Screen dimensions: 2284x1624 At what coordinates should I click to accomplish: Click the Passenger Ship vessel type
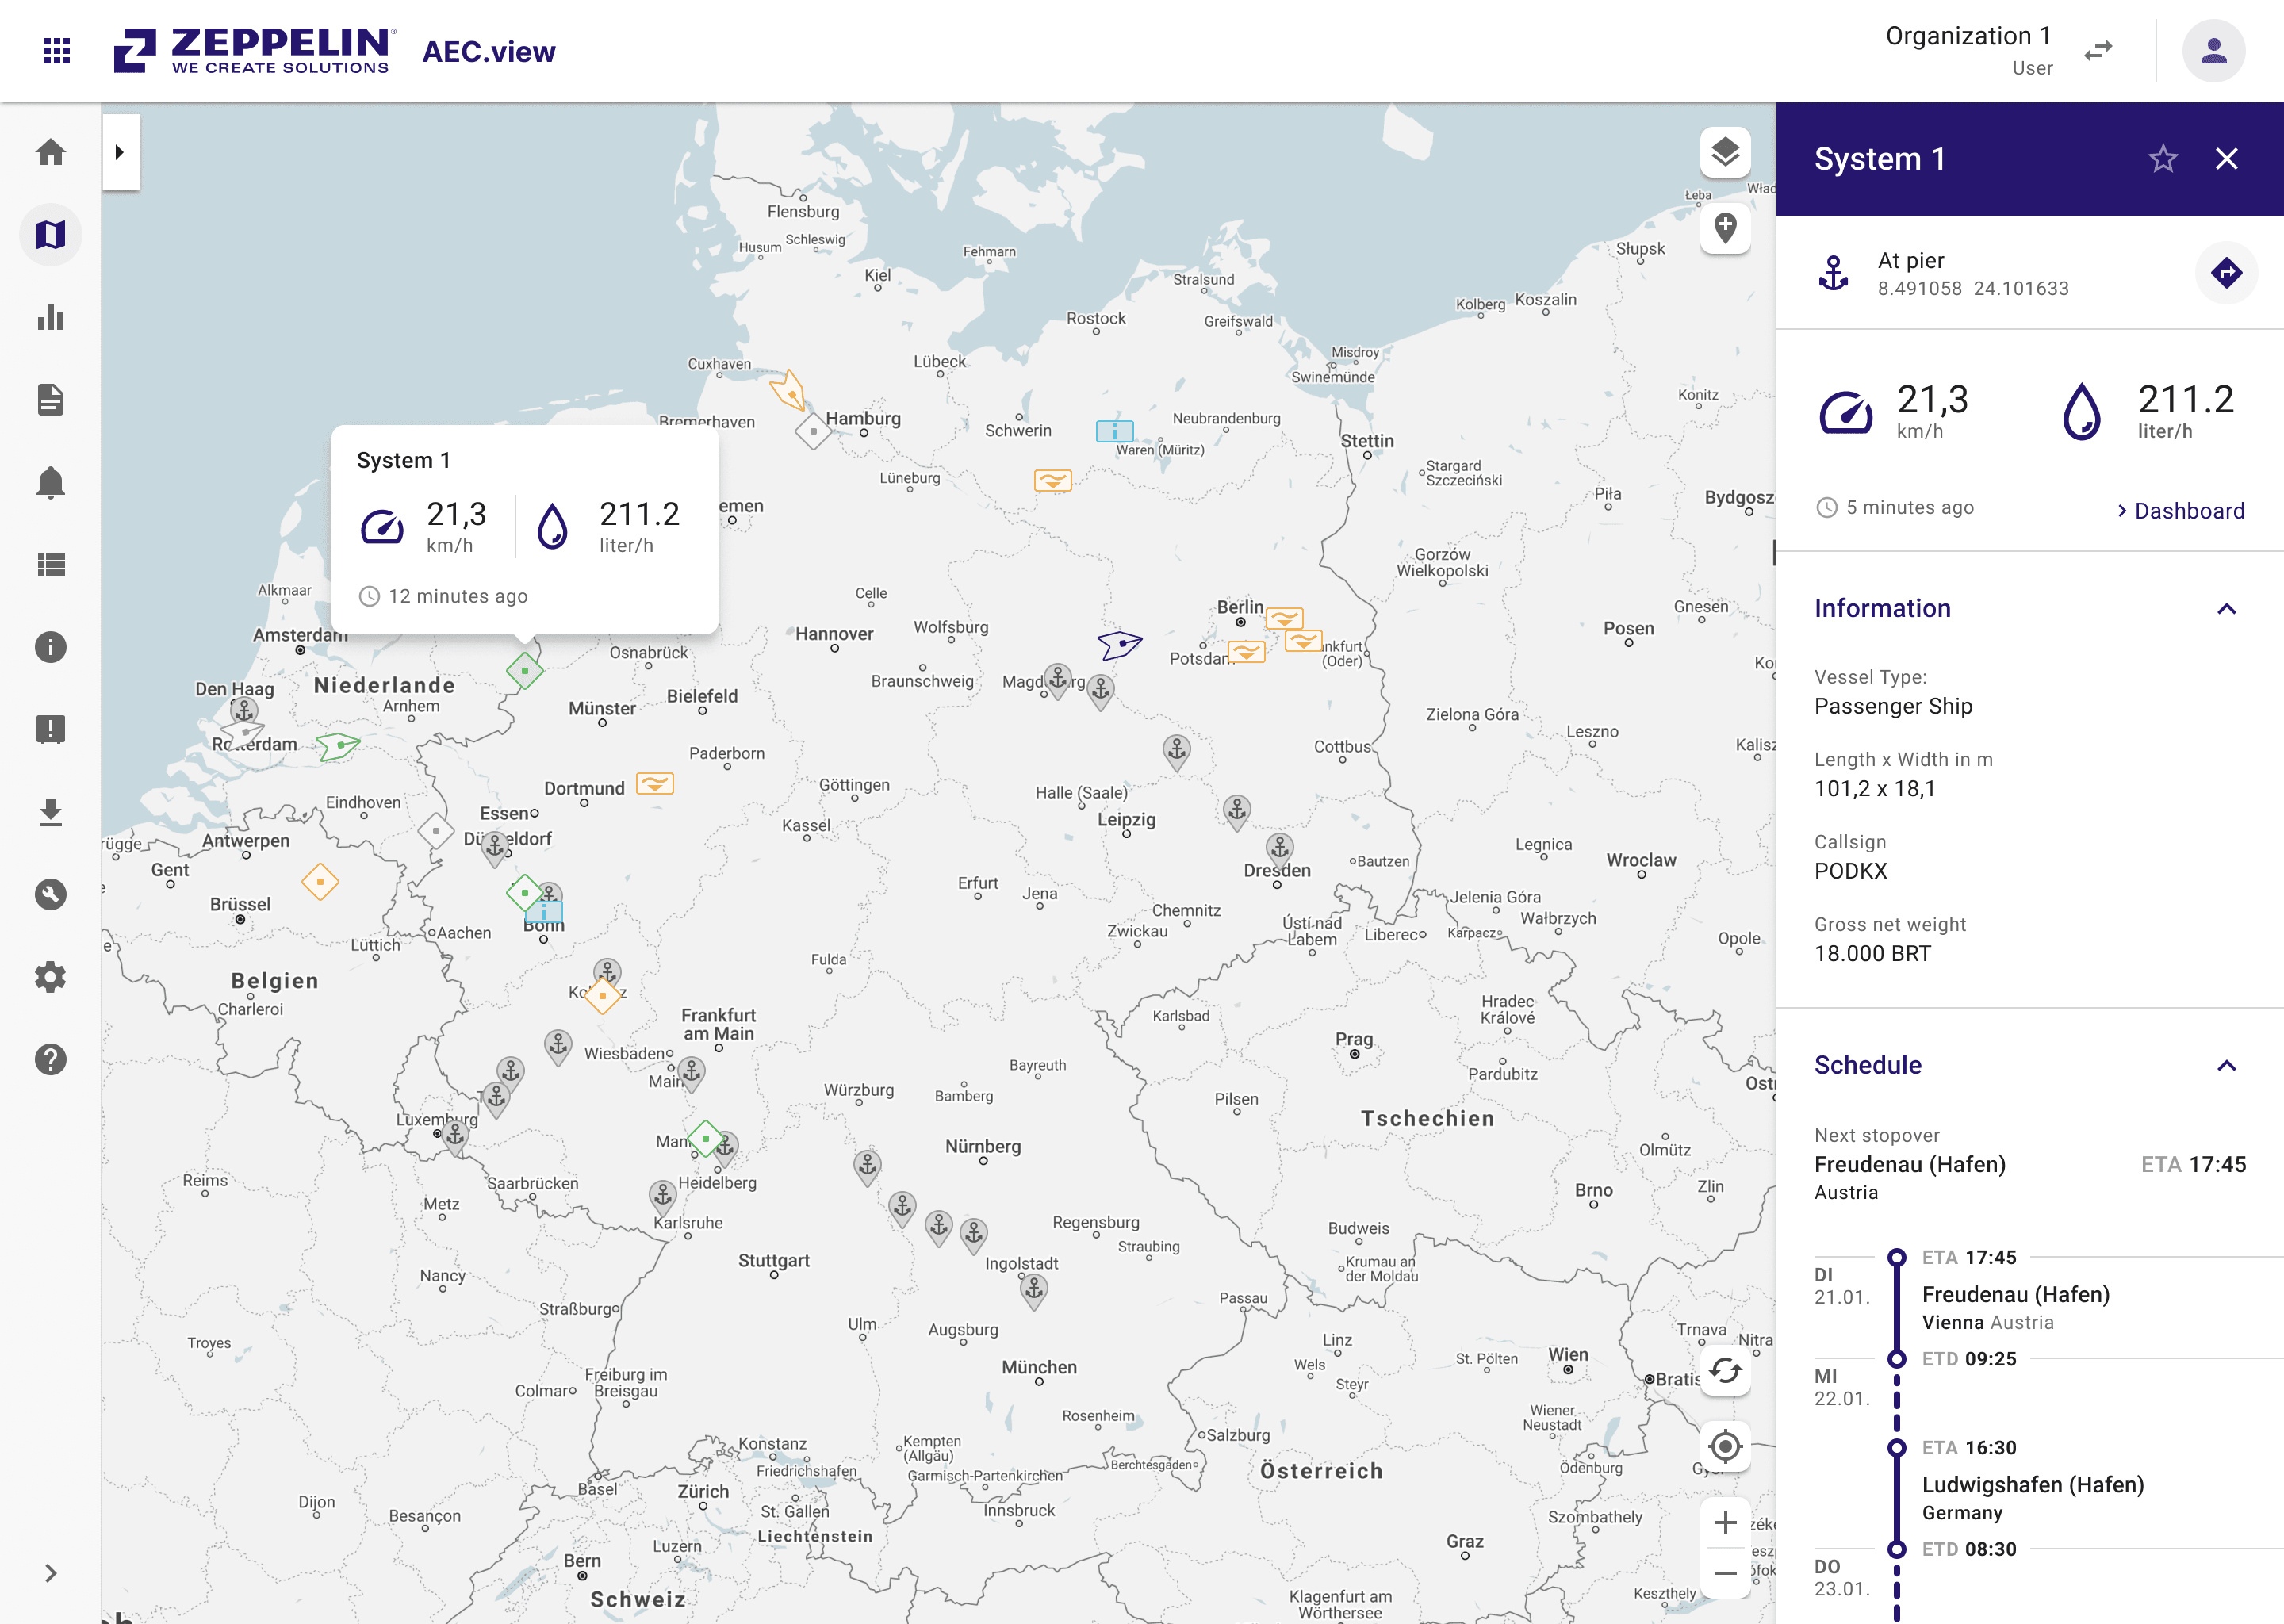[1893, 706]
